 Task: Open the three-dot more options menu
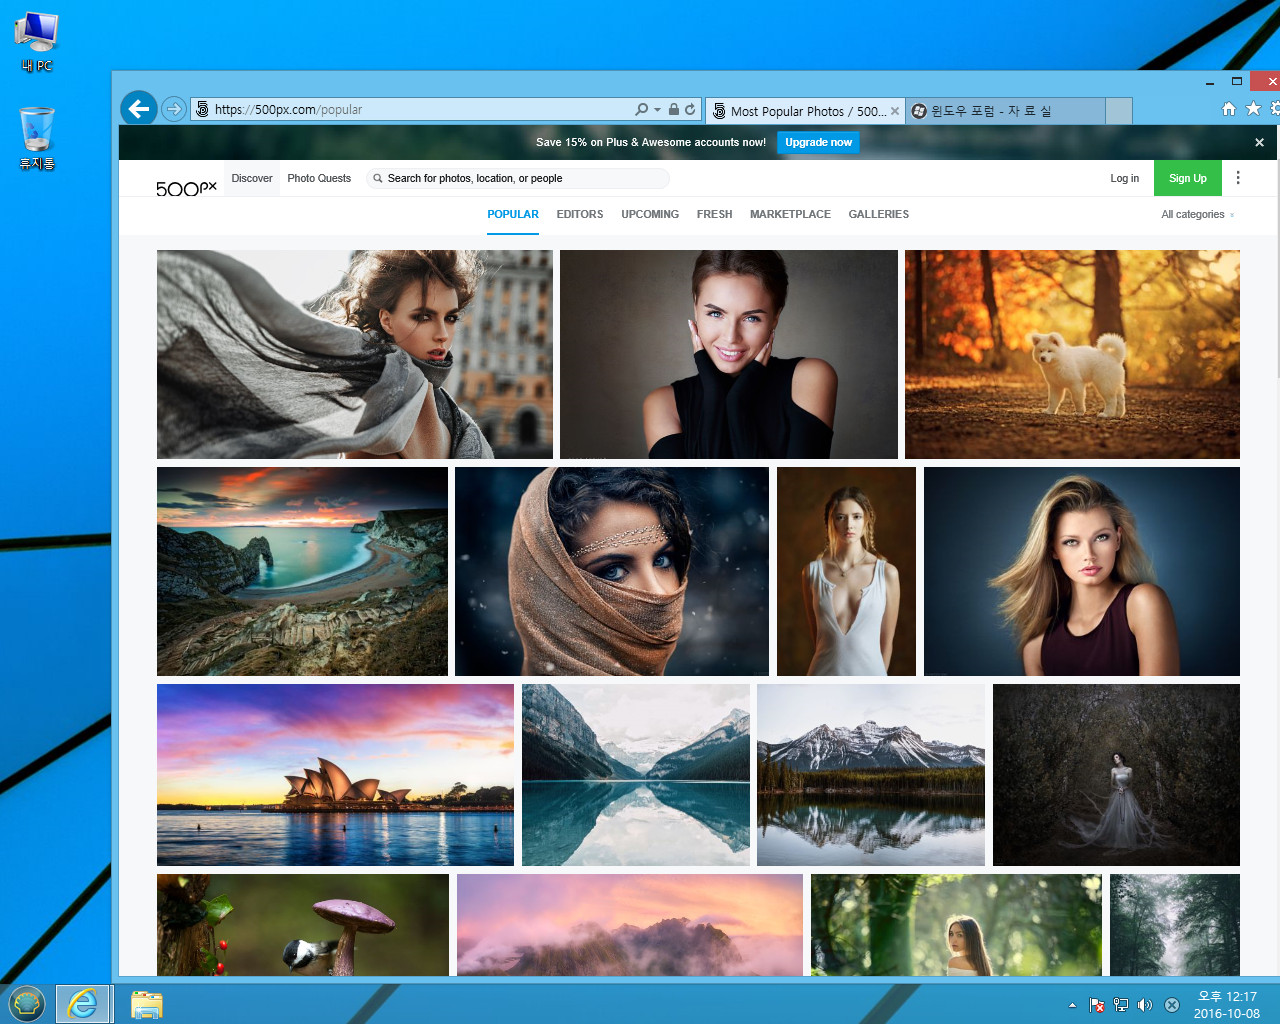(x=1238, y=178)
